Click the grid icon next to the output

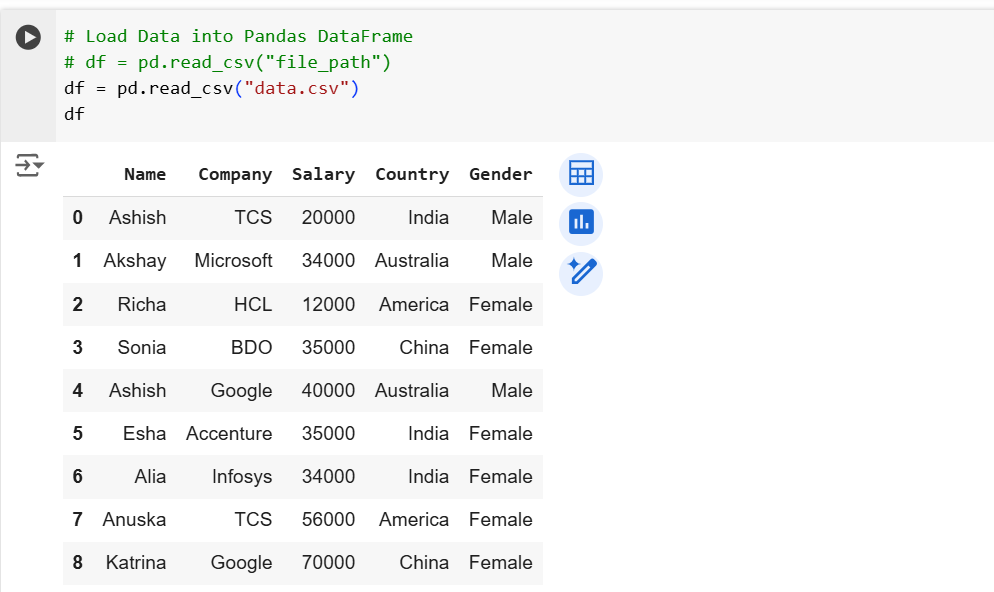pyautogui.click(x=581, y=173)
